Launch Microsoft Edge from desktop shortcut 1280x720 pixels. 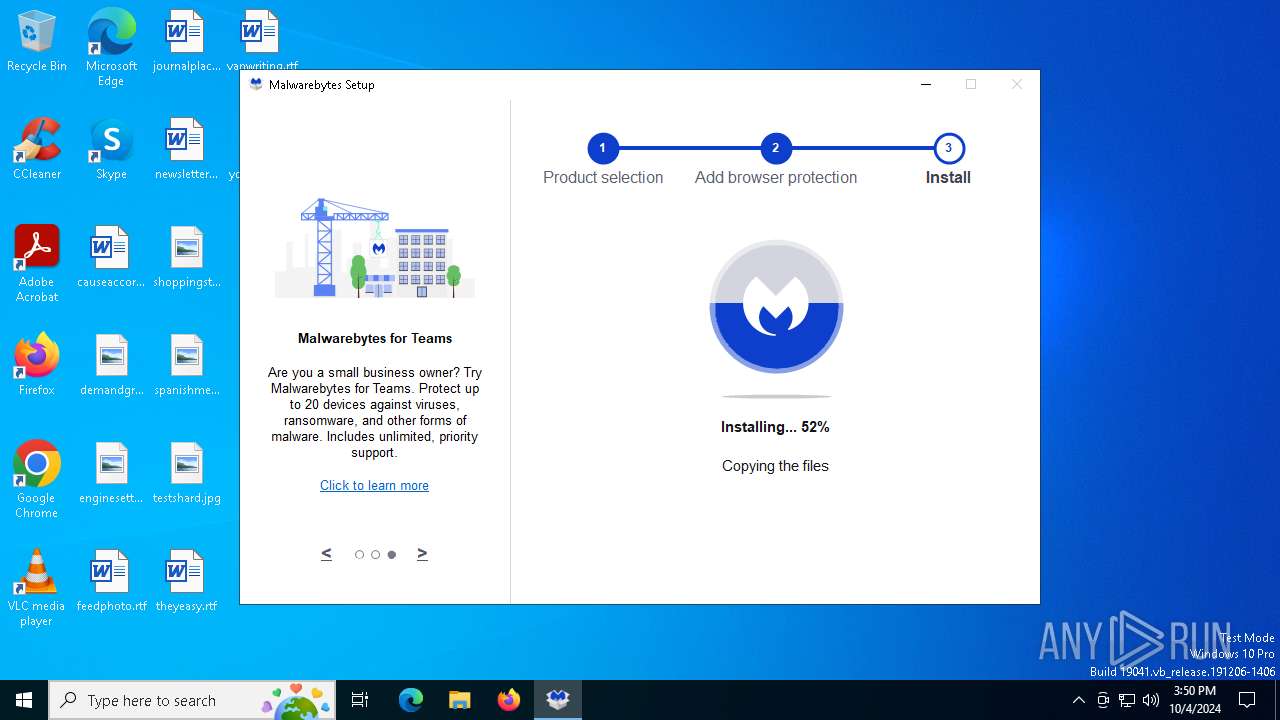pos(111,48)
